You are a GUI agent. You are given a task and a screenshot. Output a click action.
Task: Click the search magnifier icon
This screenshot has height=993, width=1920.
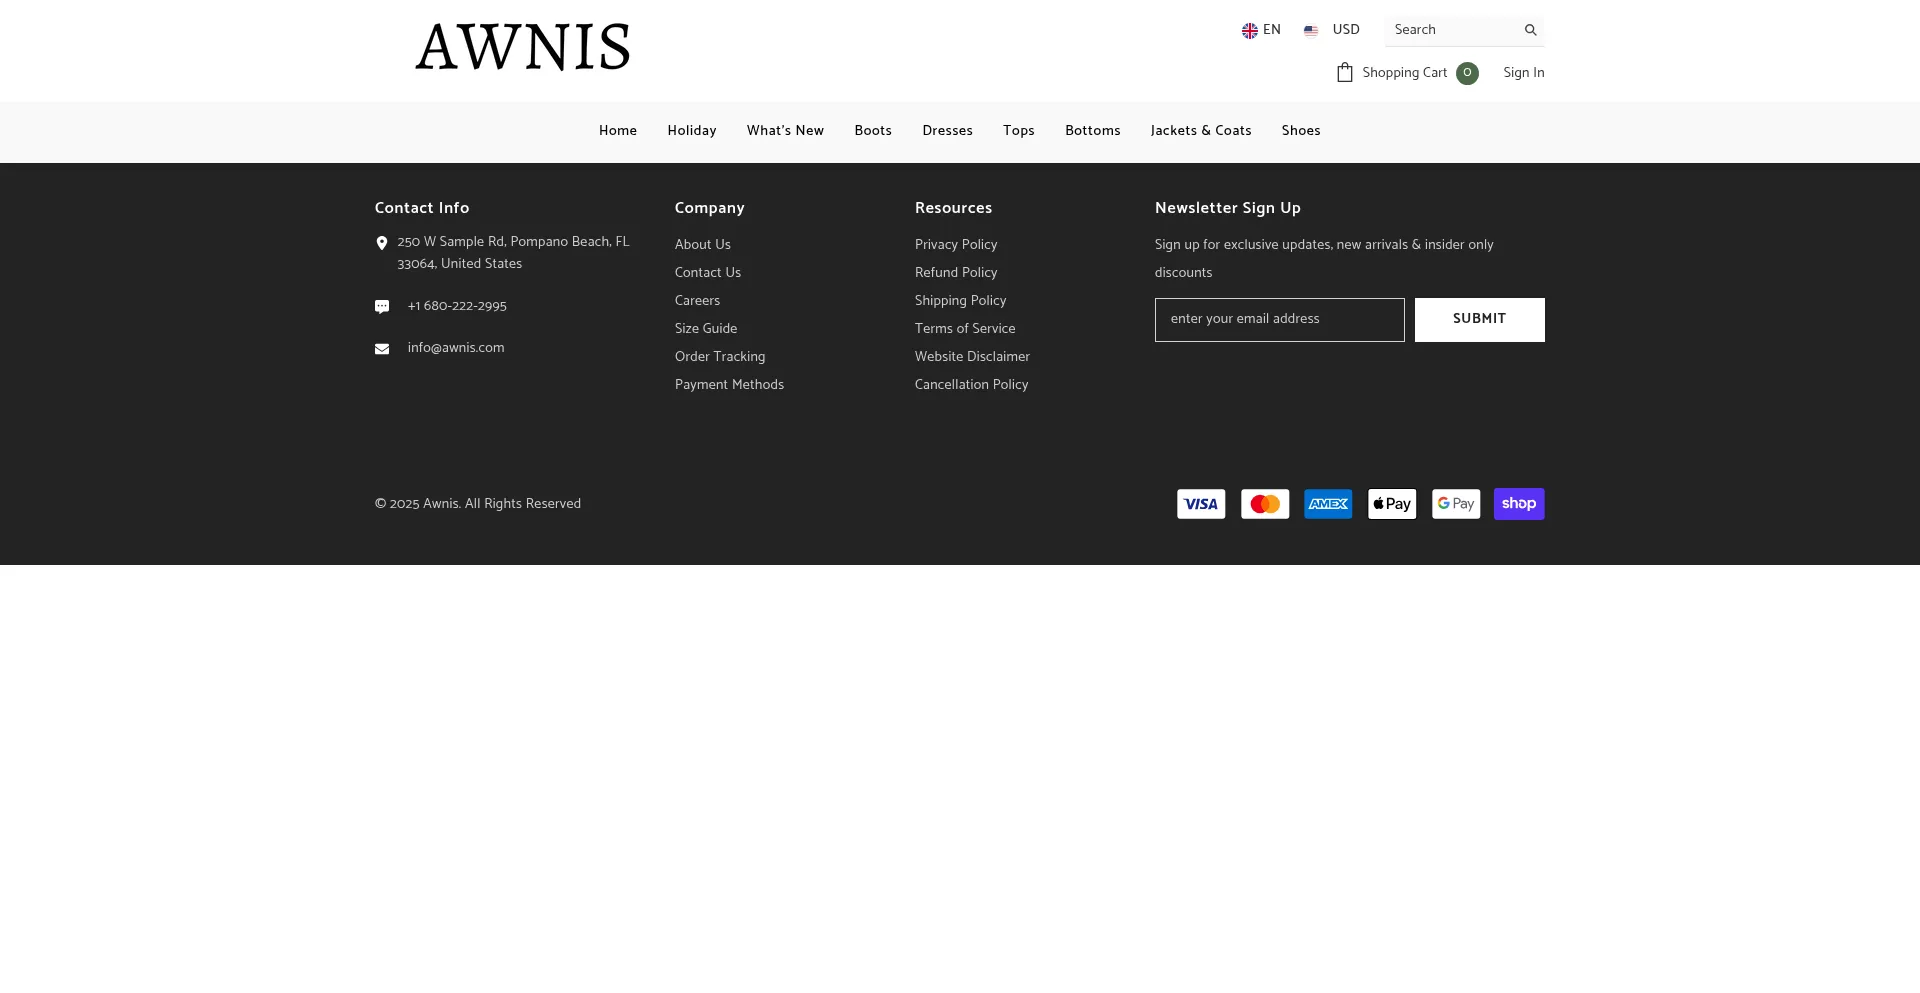(1531, 30)
